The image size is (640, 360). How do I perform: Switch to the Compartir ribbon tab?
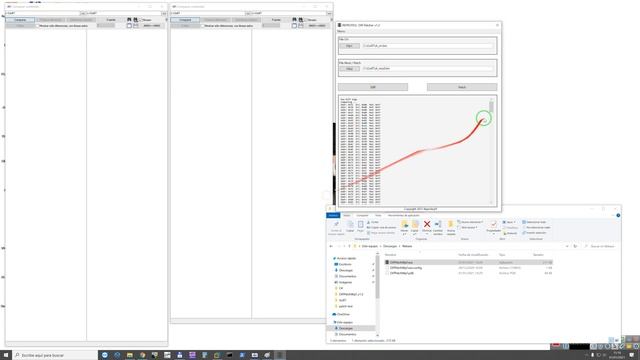pos(362,216)
